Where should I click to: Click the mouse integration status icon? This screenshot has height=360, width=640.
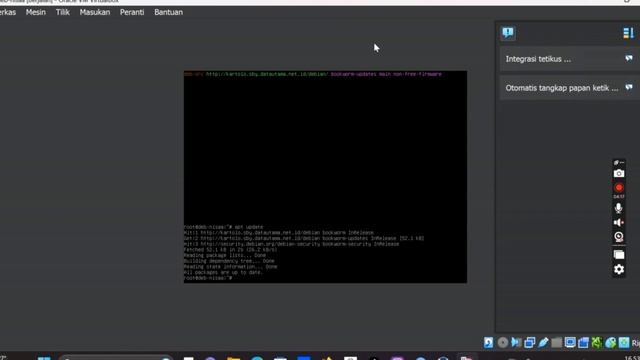(610, 343)
